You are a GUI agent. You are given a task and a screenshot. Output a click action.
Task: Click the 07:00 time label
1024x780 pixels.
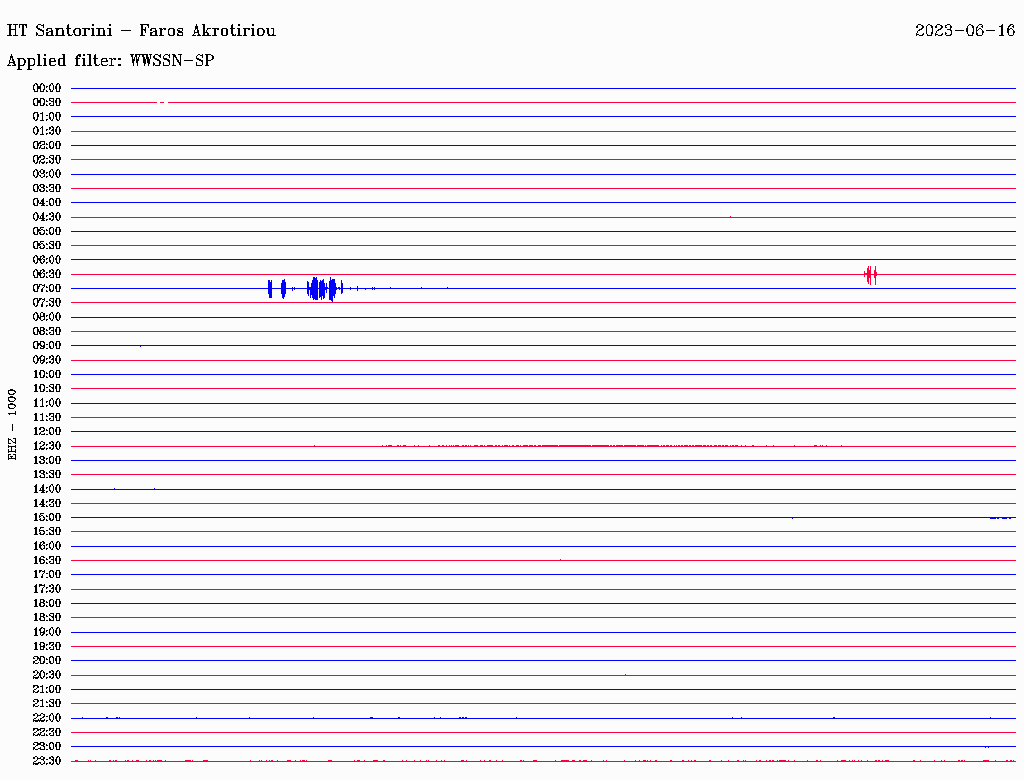(47, 289)
